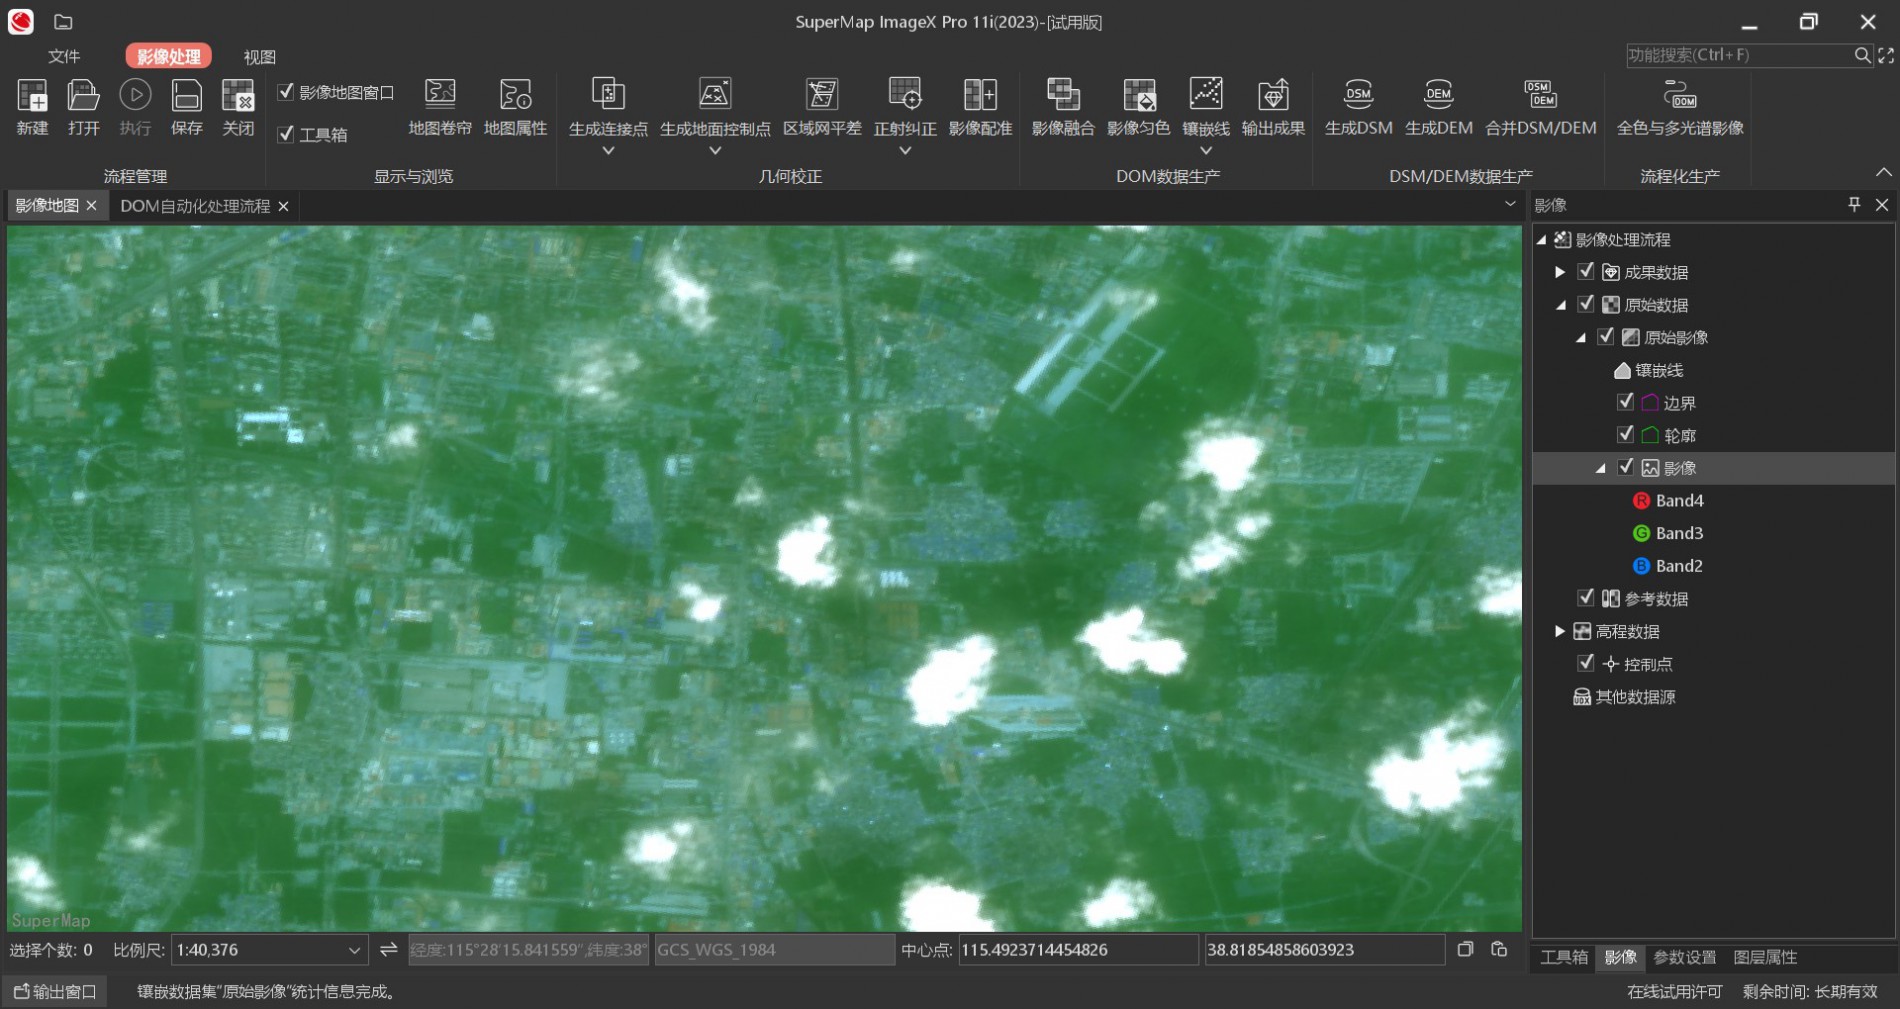Close the 影像地图 tab
Image resolution: width=1900 pixels, height=1009 pixels.
(x=92, y=205)
